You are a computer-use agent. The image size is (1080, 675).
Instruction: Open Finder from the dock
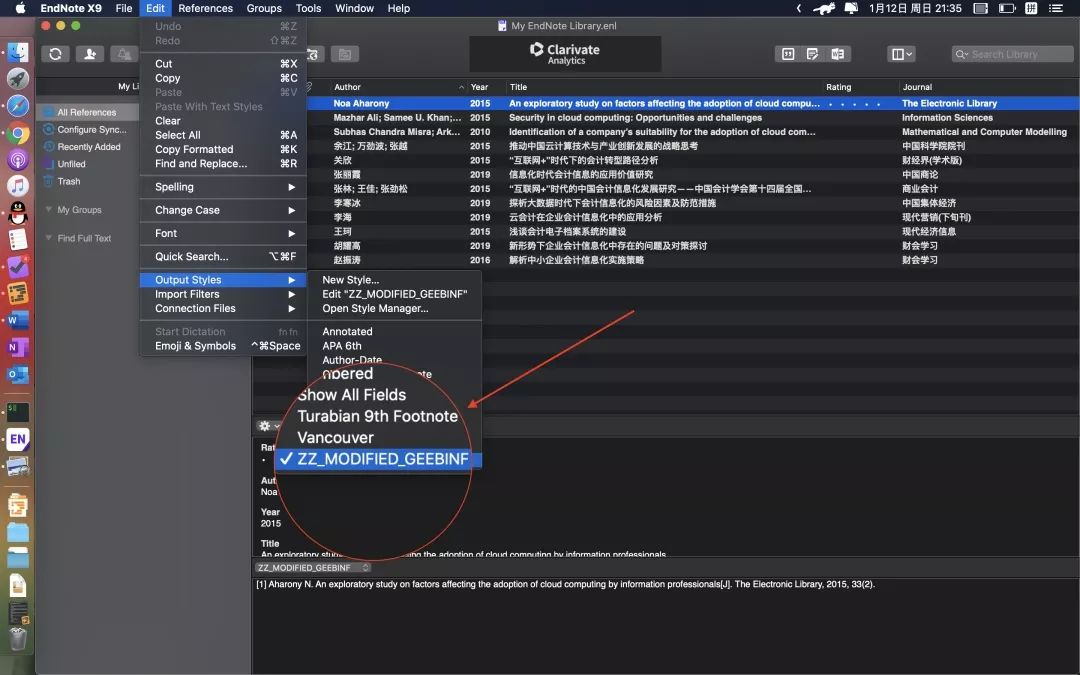(x=18, y=52)
